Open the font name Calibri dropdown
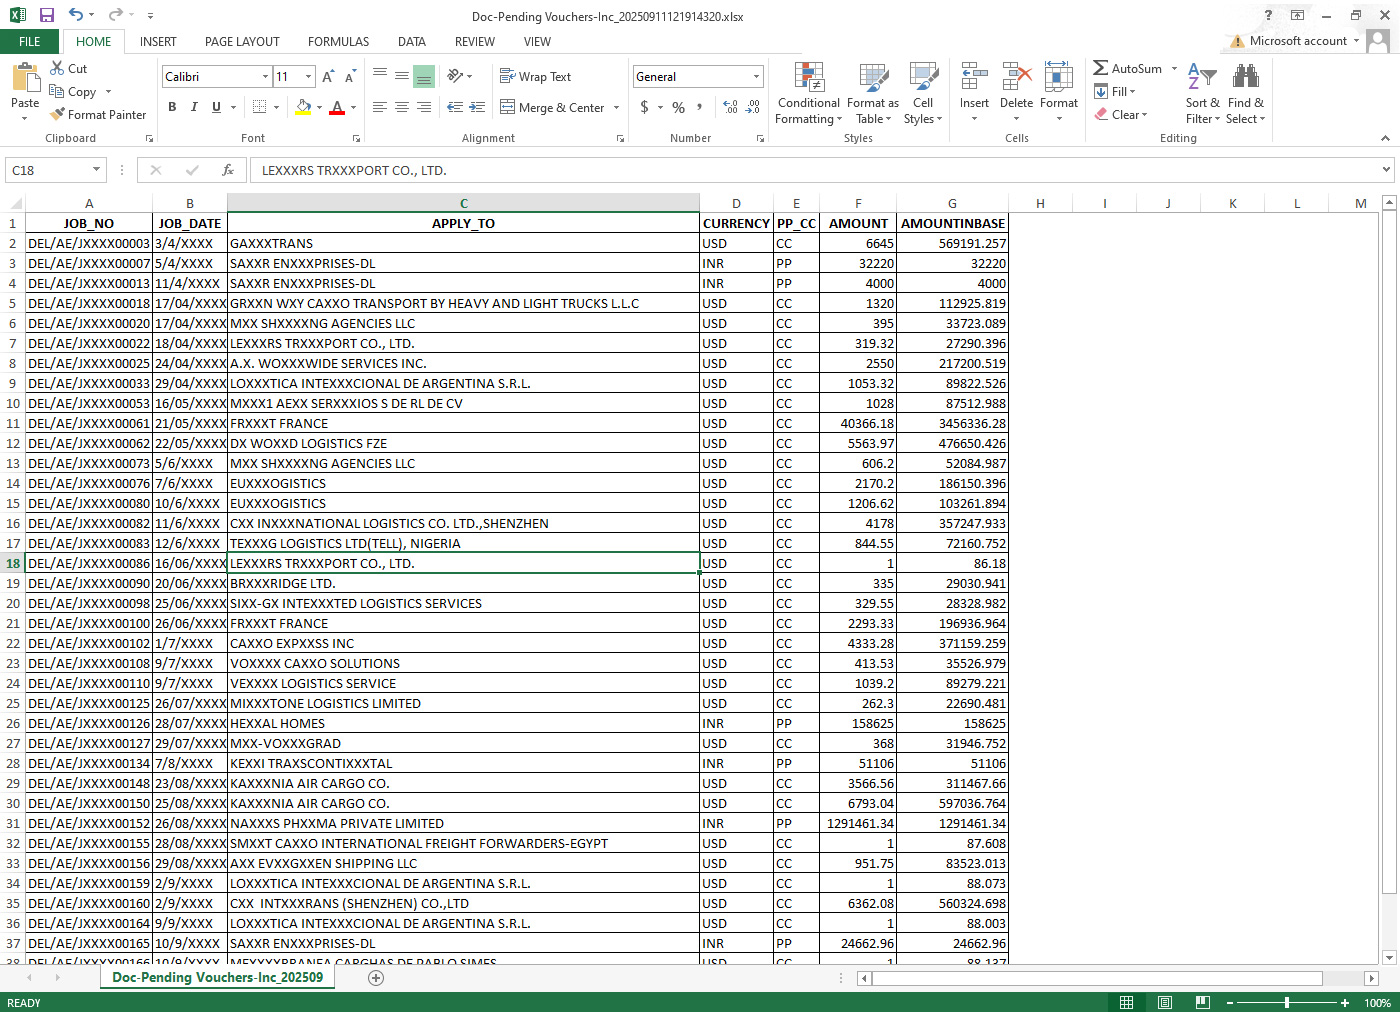This screenshot has height=1012, width=1400. [x=265, y=77]
